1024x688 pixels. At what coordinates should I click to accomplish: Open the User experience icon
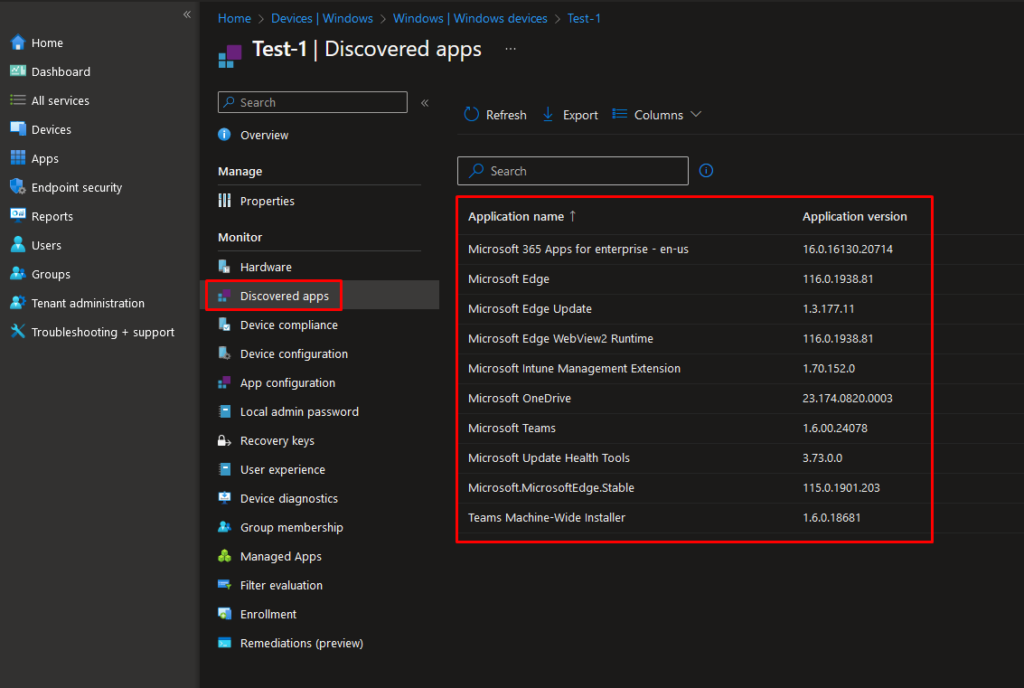(x=224, y=469)
